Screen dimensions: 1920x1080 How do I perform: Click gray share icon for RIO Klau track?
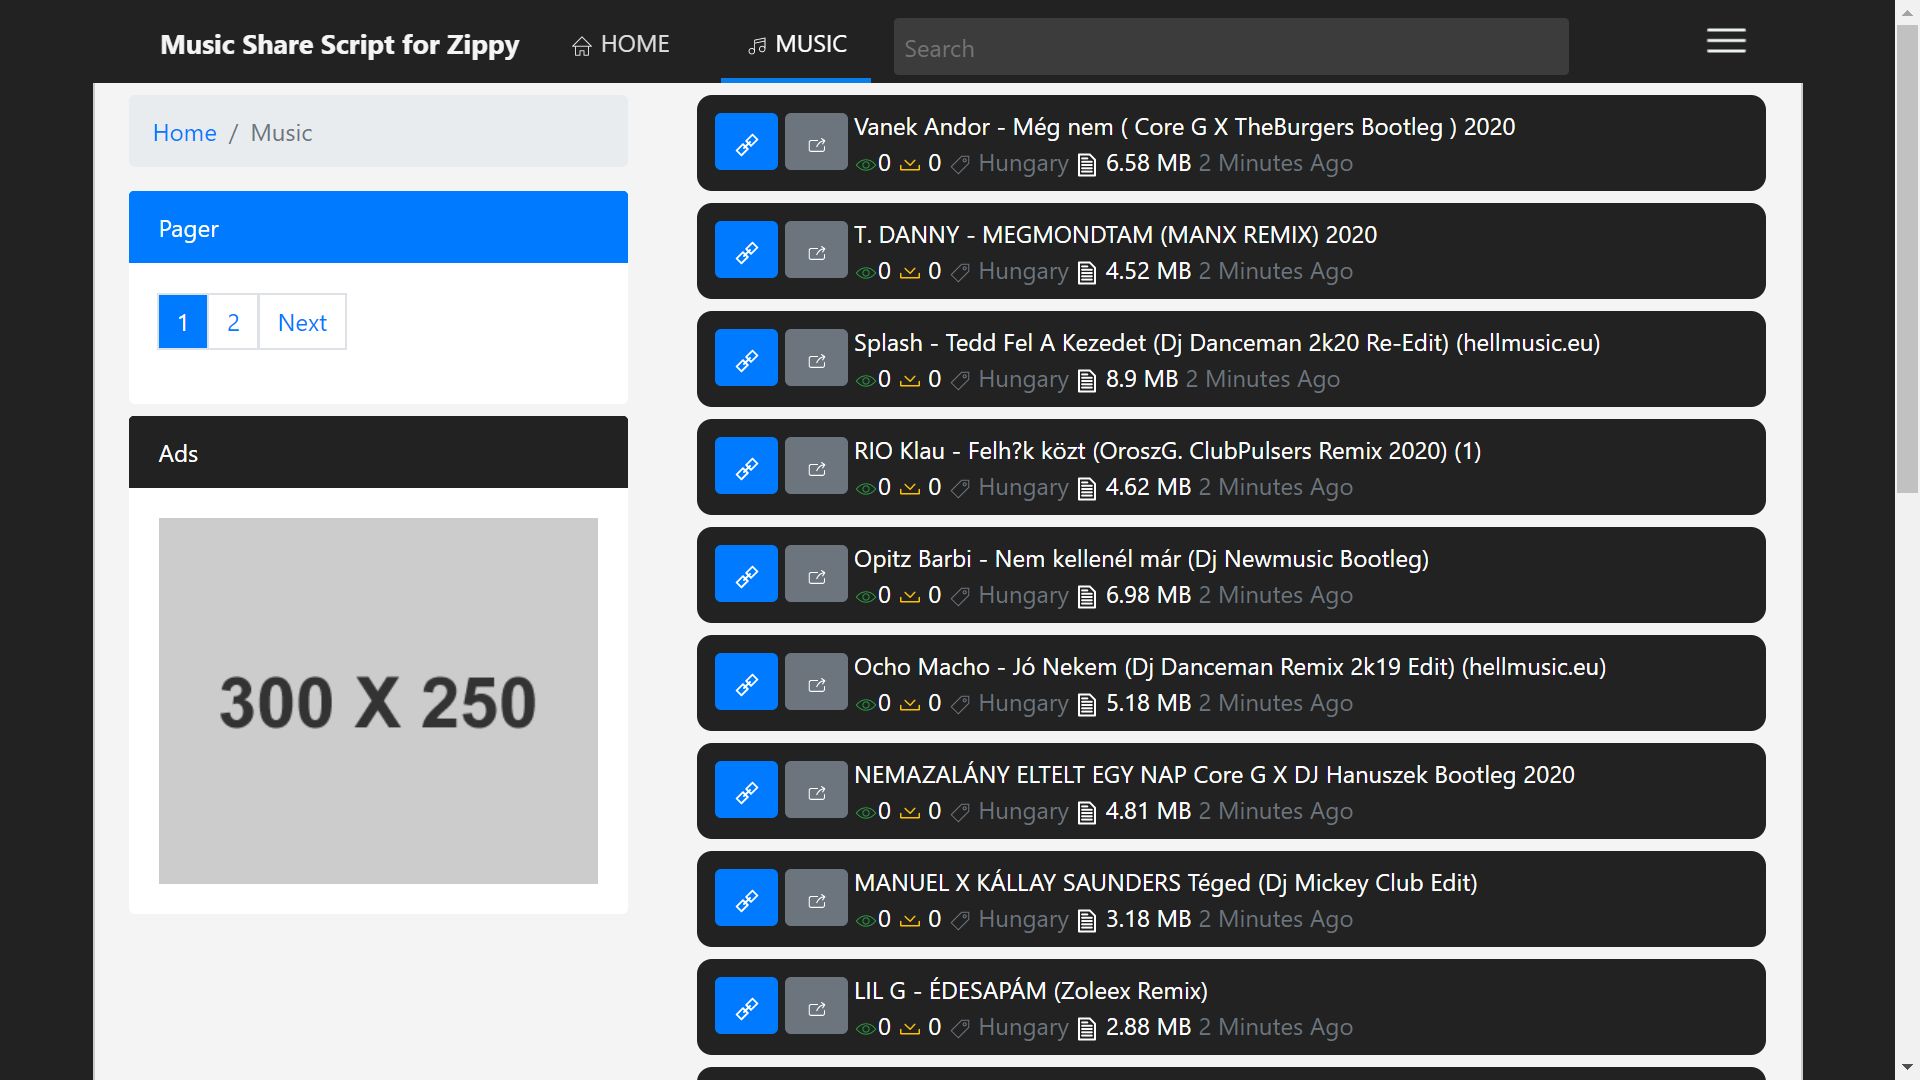click(816, 466)
